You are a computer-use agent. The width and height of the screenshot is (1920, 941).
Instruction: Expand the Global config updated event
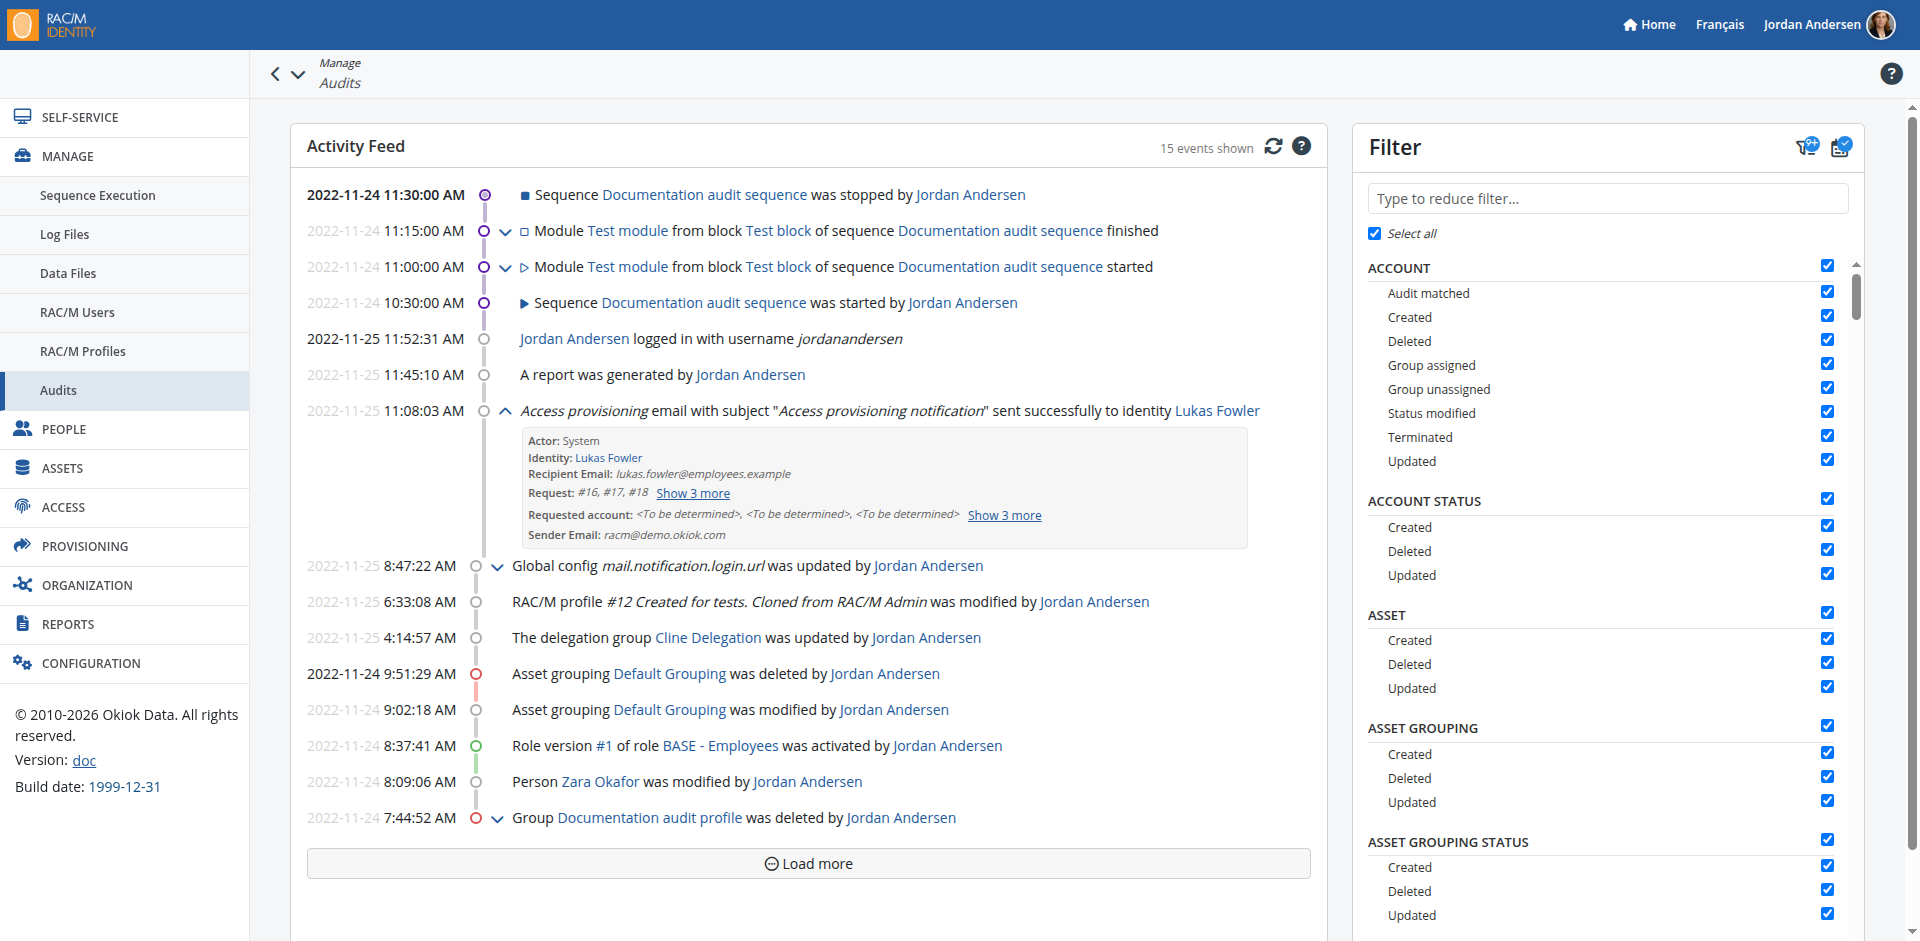tap(497, 567)
